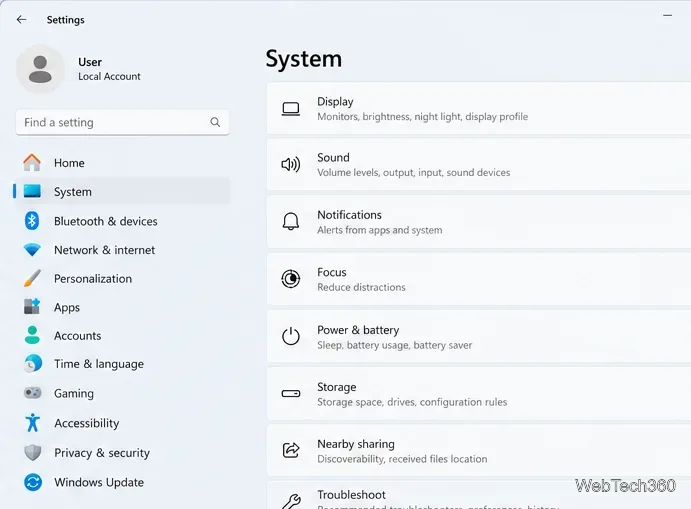
Task: Open Gaming settings label
Action: point(74,393)
